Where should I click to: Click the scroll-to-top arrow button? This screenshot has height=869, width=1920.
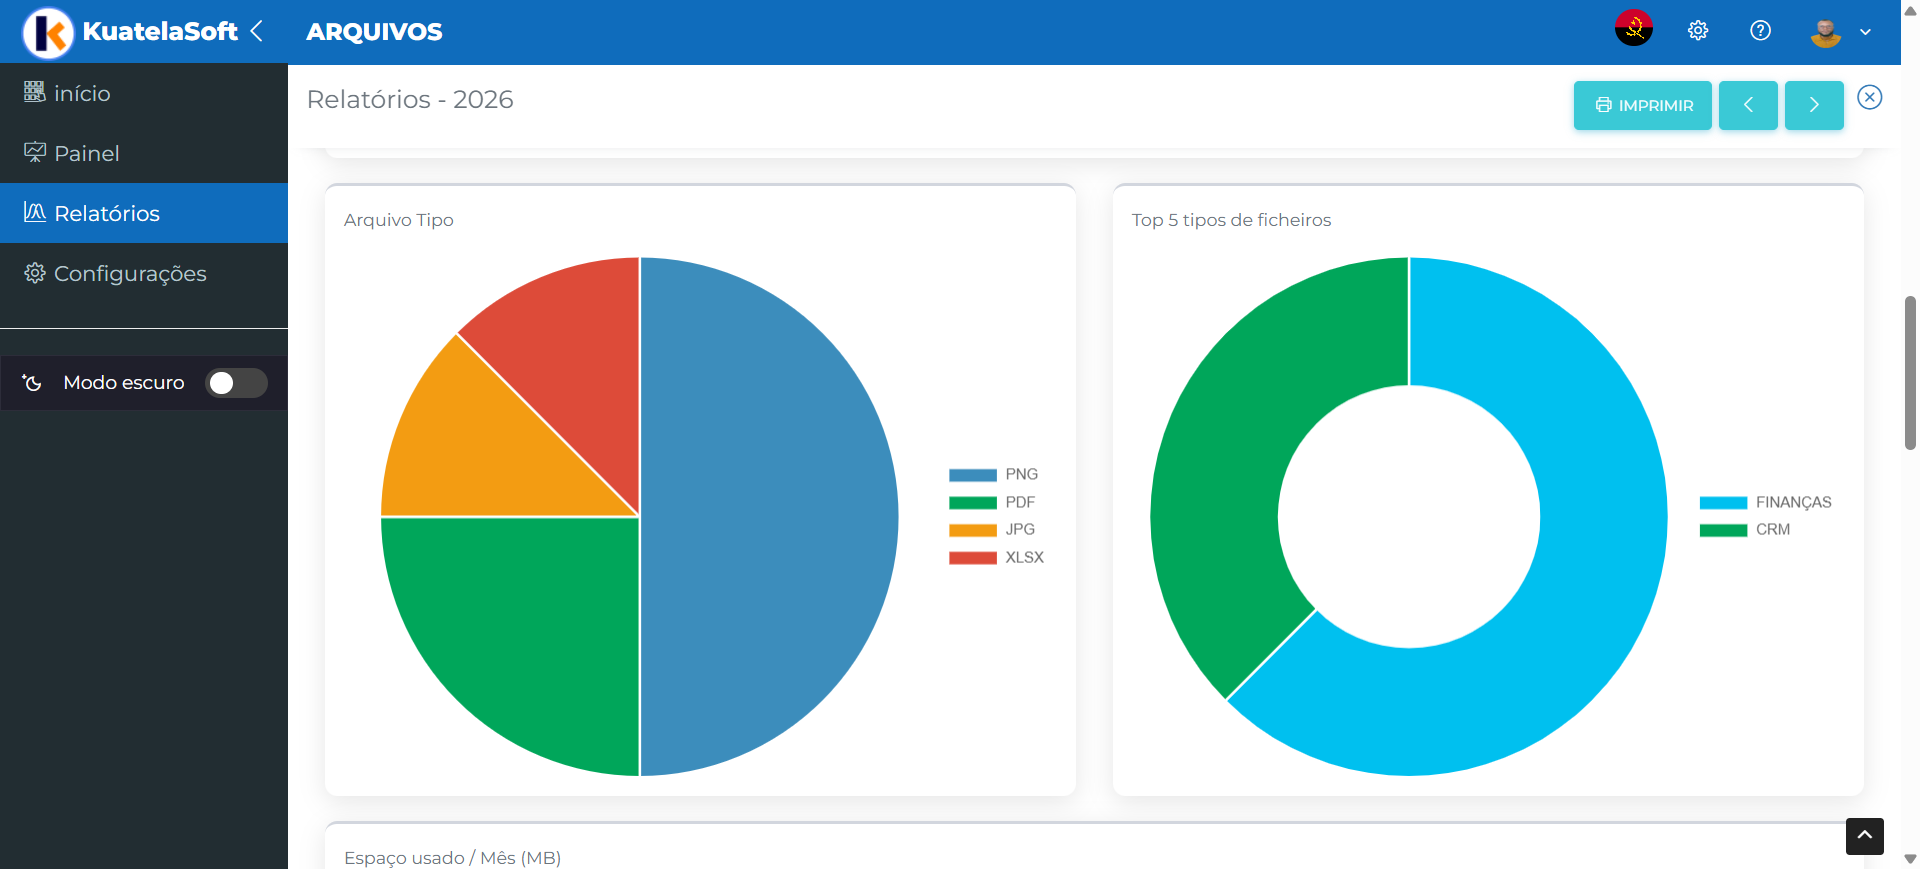click(1864, 836)
